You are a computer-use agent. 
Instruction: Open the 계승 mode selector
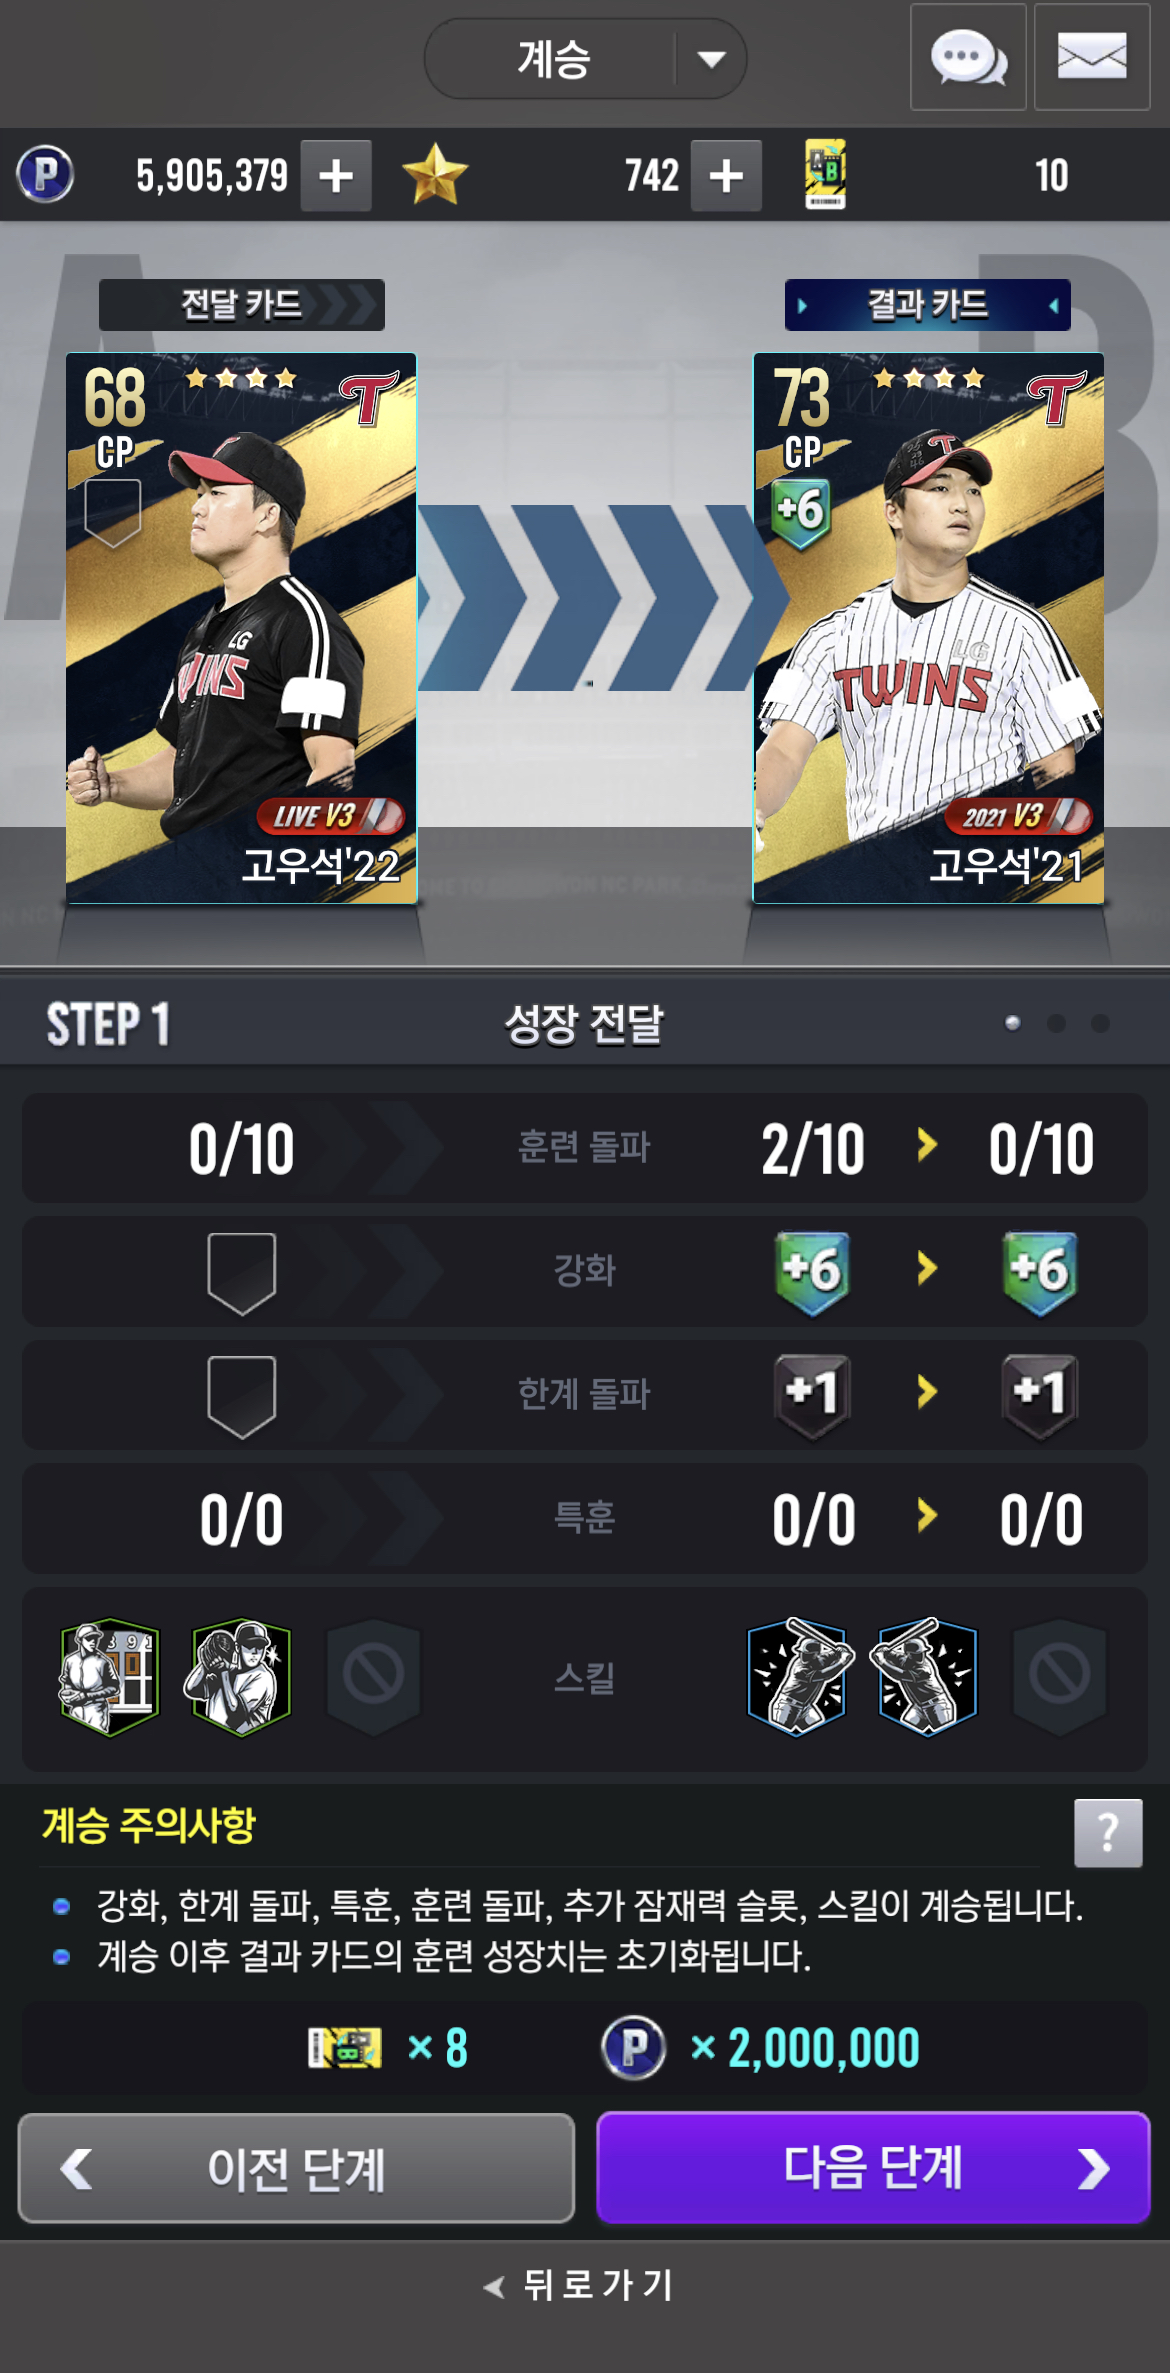click(585, 59)
